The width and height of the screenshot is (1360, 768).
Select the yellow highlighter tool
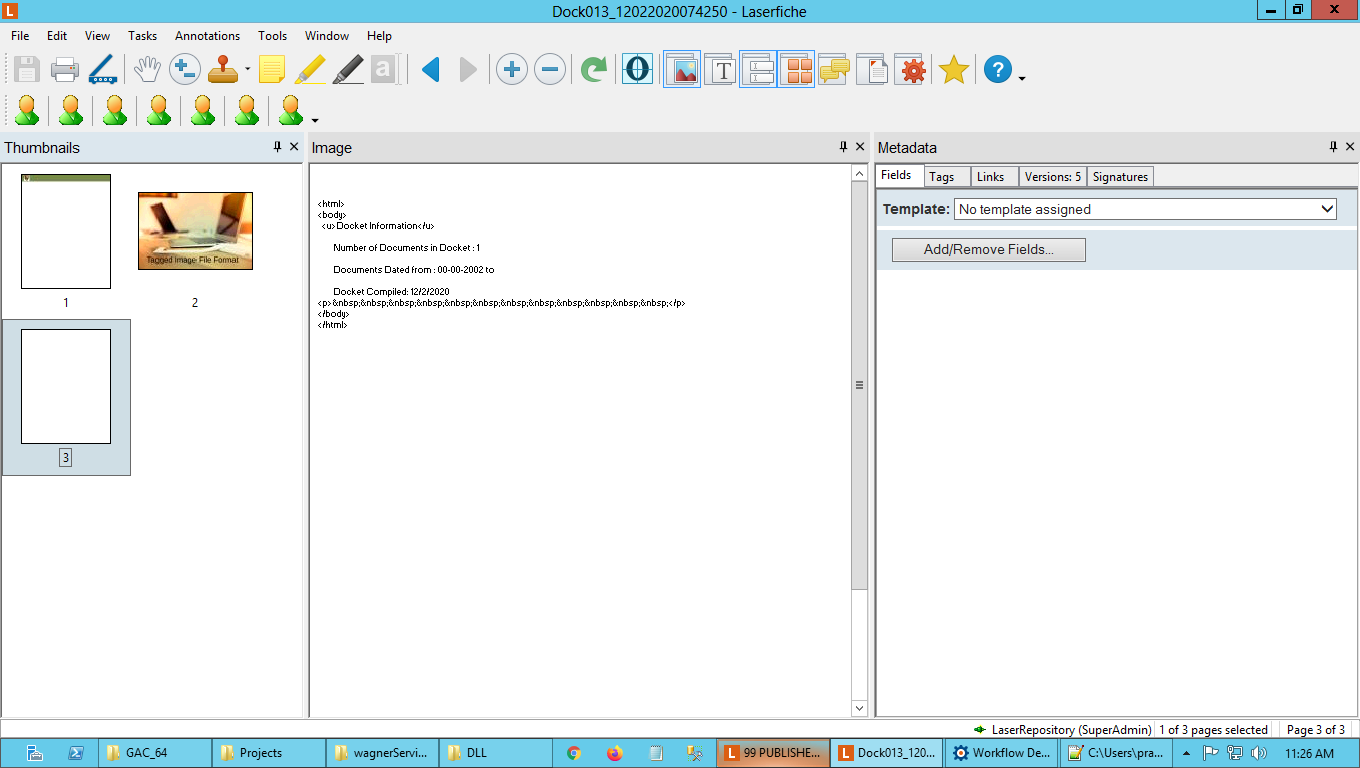(310, 70)
